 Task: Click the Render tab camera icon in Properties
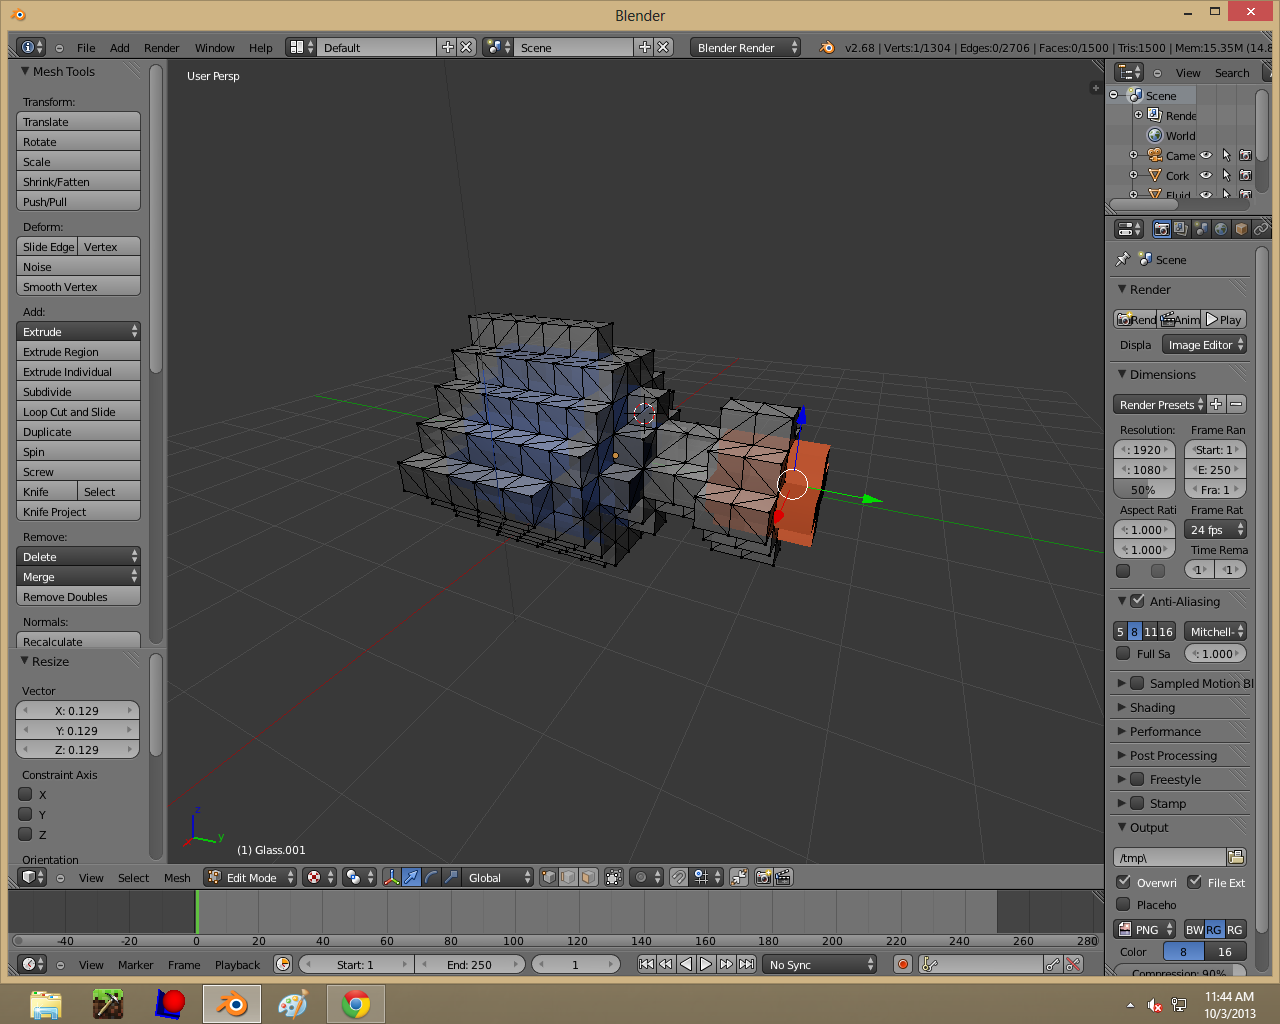(x=1161, y=229)
